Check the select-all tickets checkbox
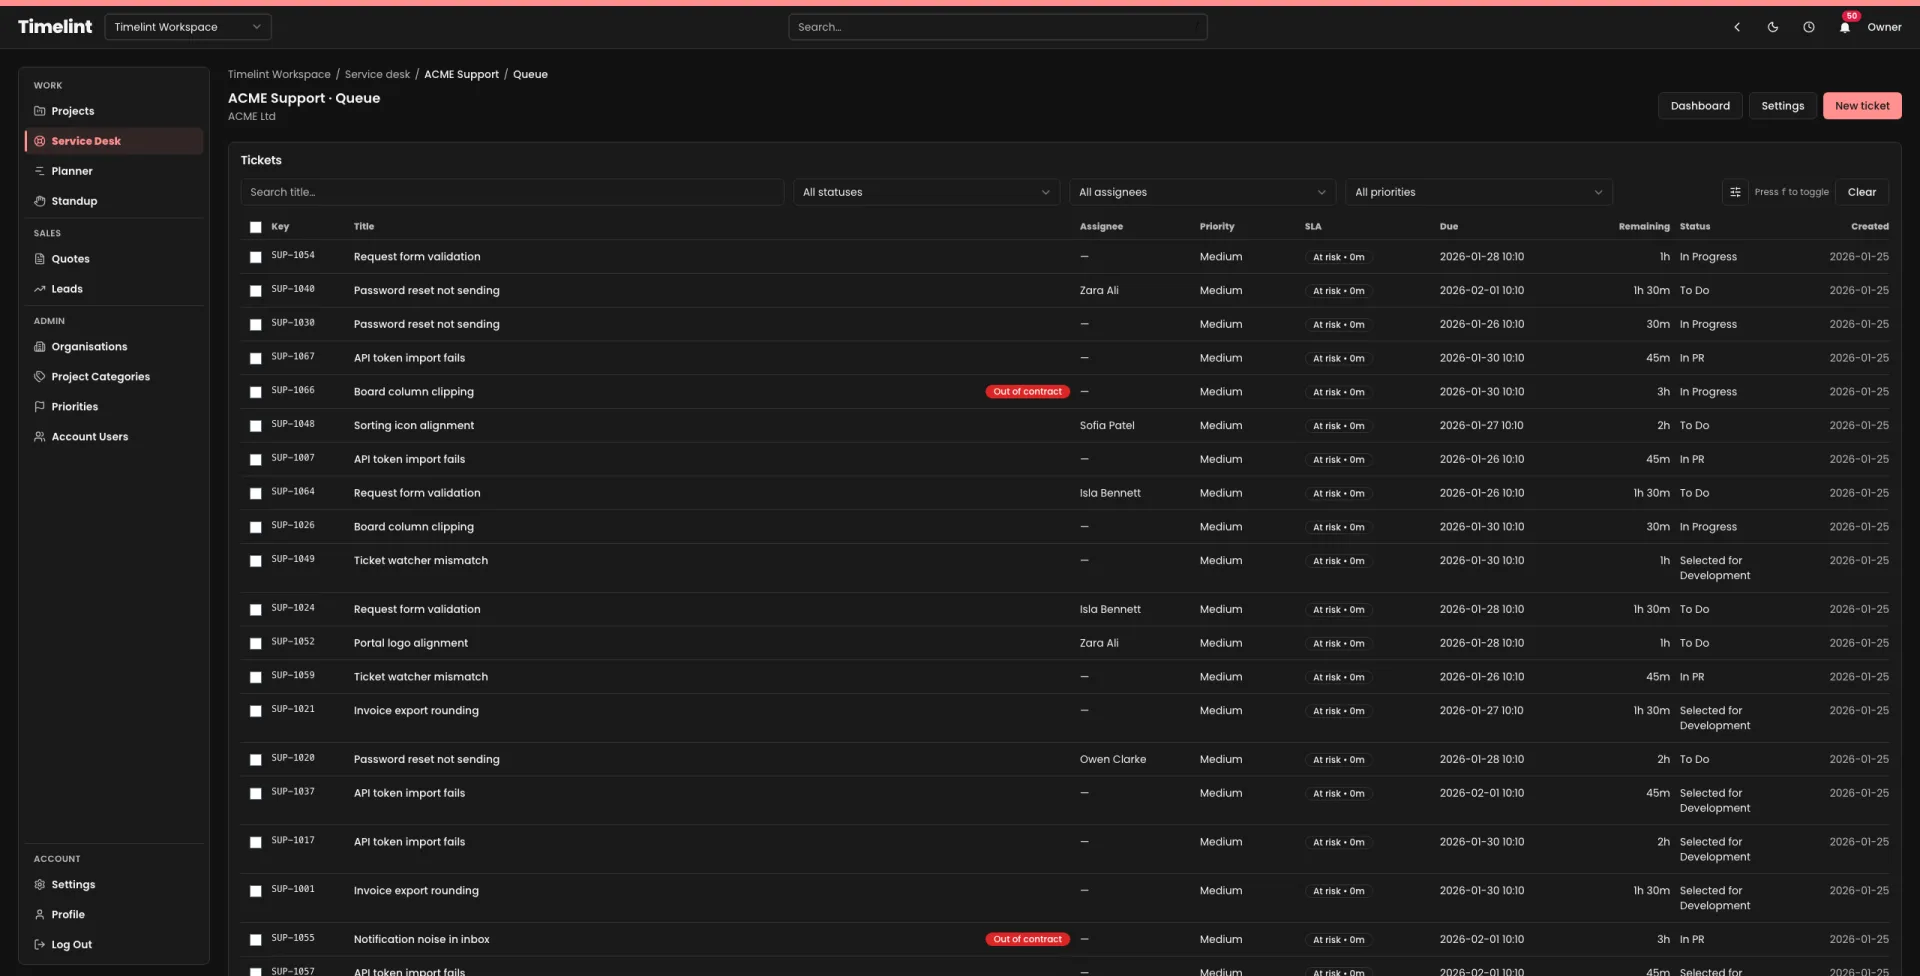This screenshot has width=1920, height=976. point(256,227)
